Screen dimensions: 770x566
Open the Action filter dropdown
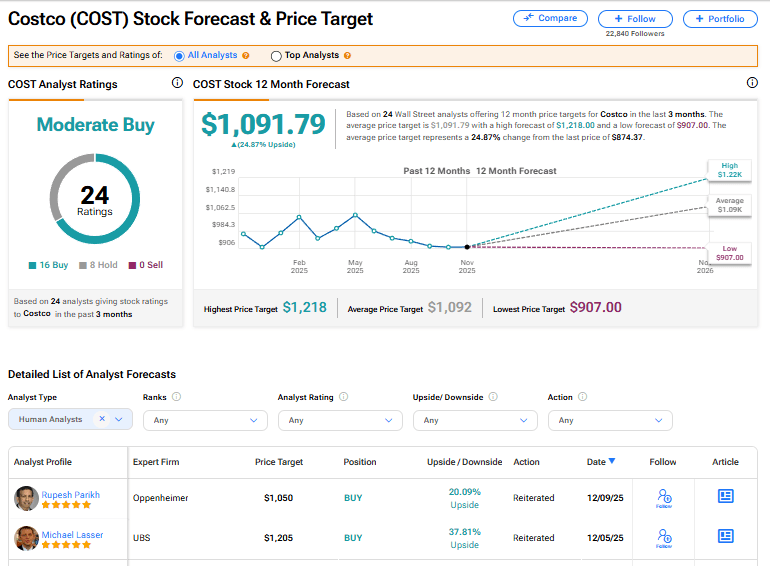(610, 420)
